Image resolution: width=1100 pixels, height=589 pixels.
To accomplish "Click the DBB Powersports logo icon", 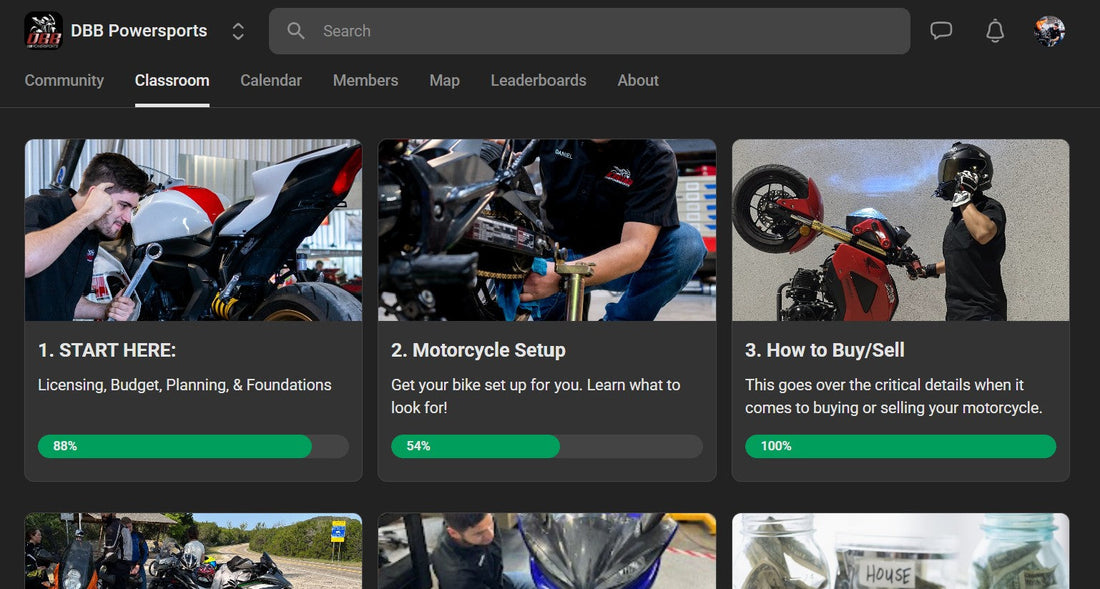I will click(43, 31).
